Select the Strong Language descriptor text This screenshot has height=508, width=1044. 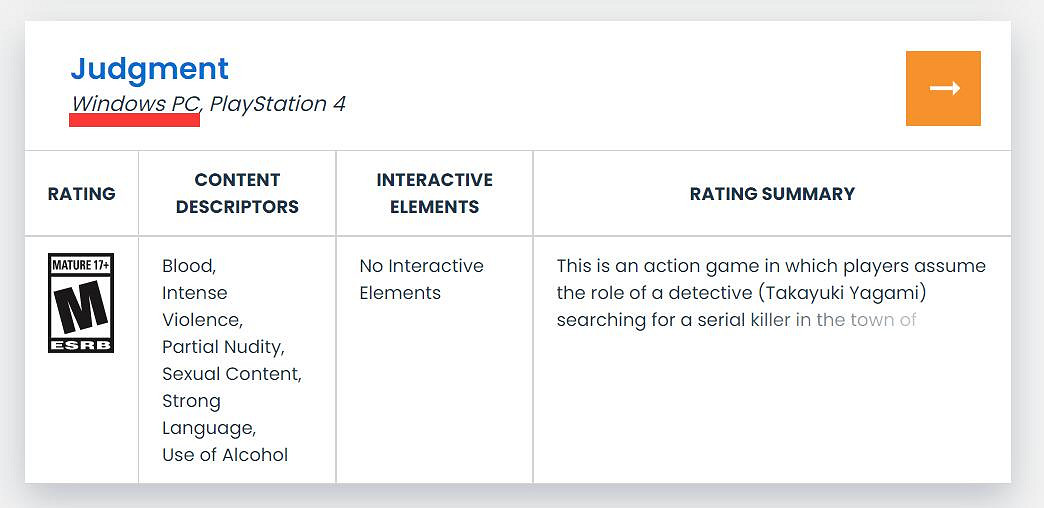[208, 414]
